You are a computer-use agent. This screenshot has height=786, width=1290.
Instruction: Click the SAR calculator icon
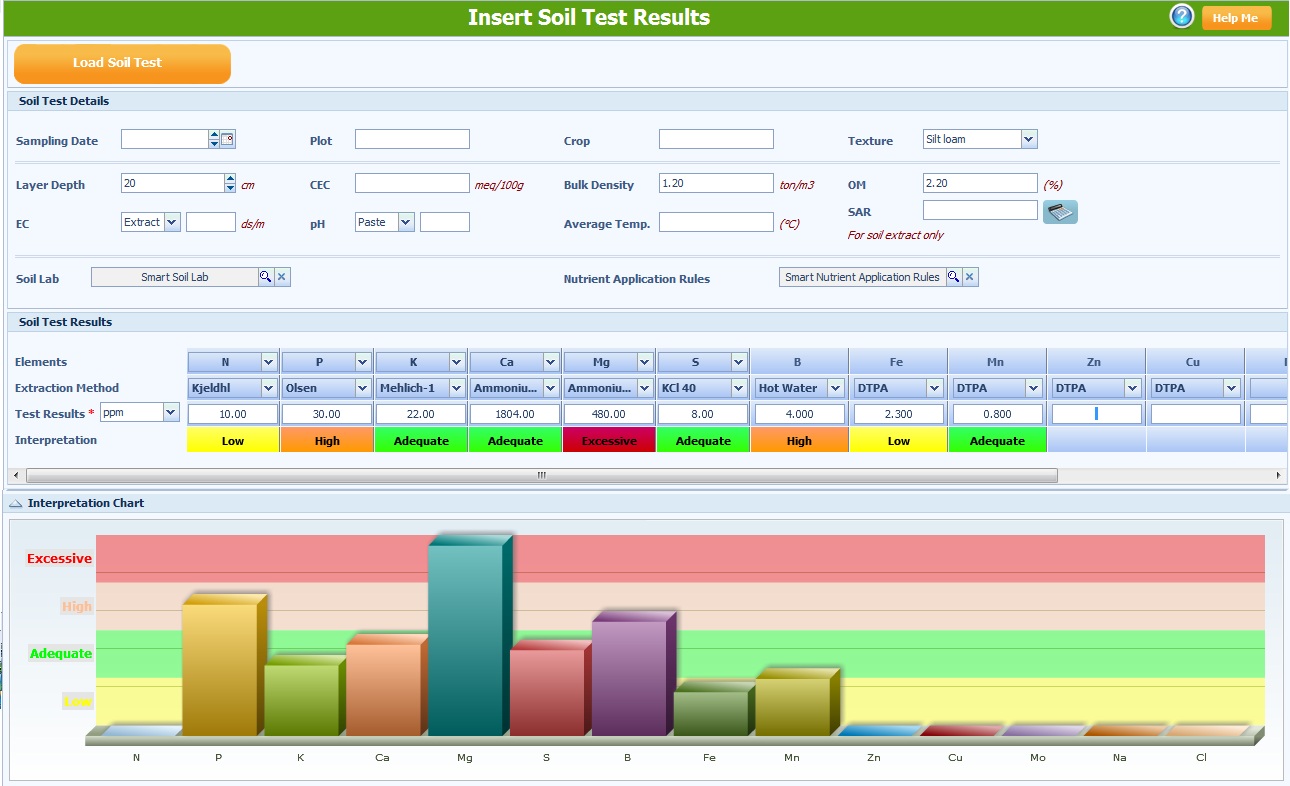click(x=1060, y=212)
